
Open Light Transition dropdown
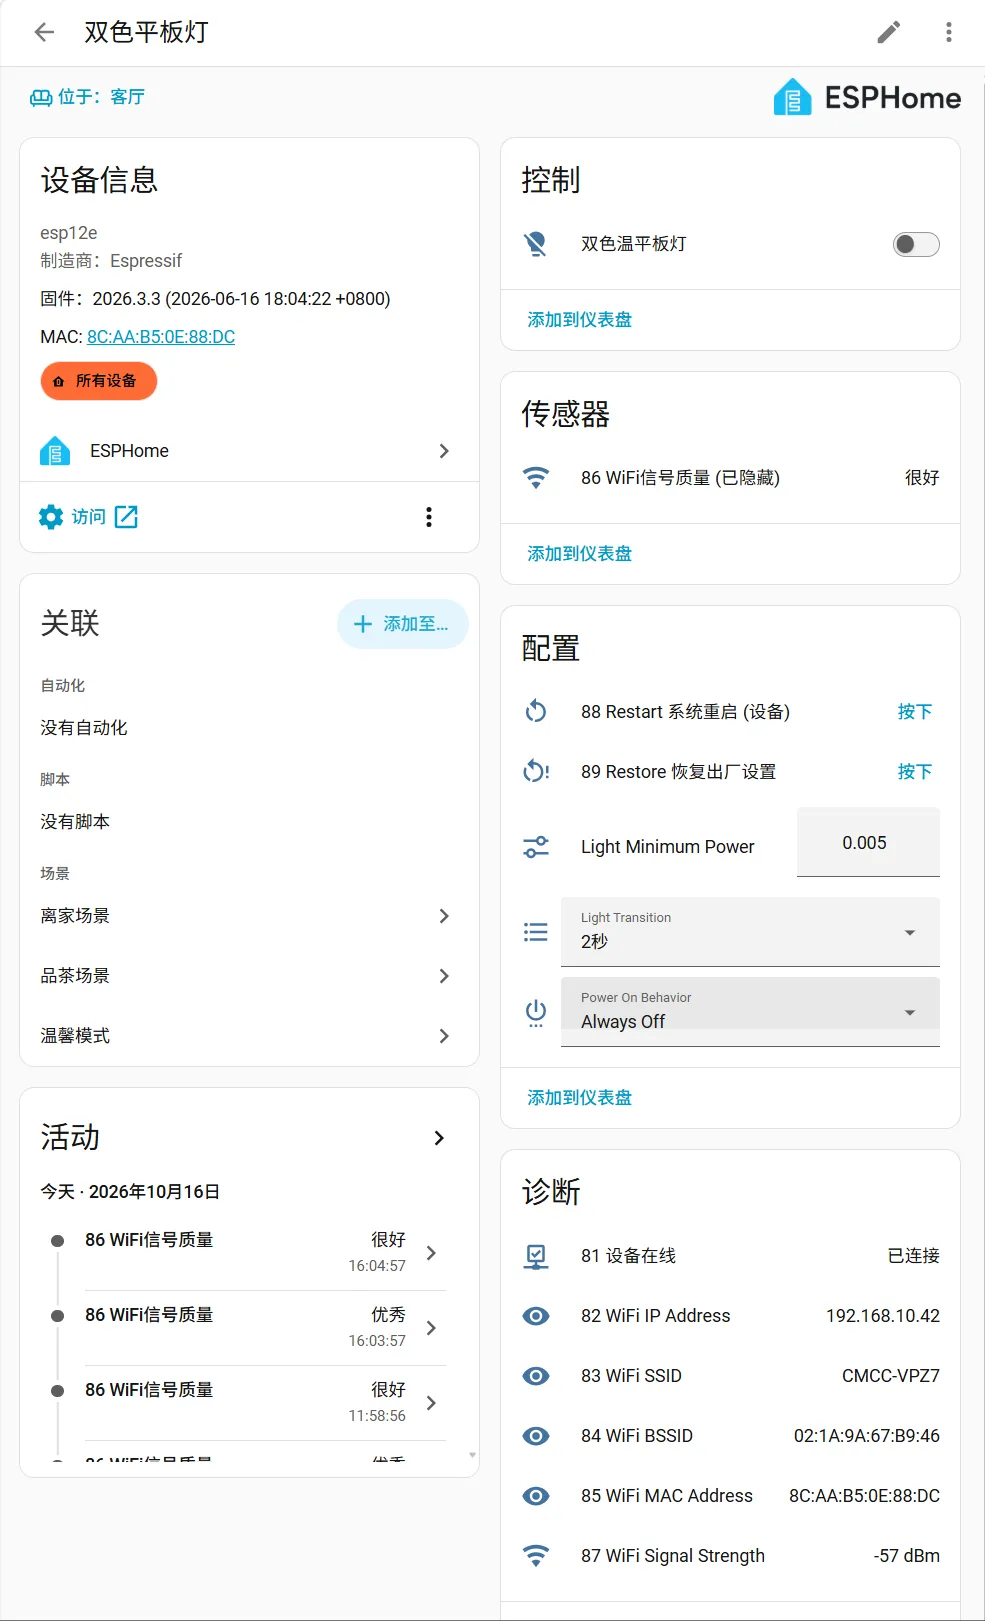(750, 932)
